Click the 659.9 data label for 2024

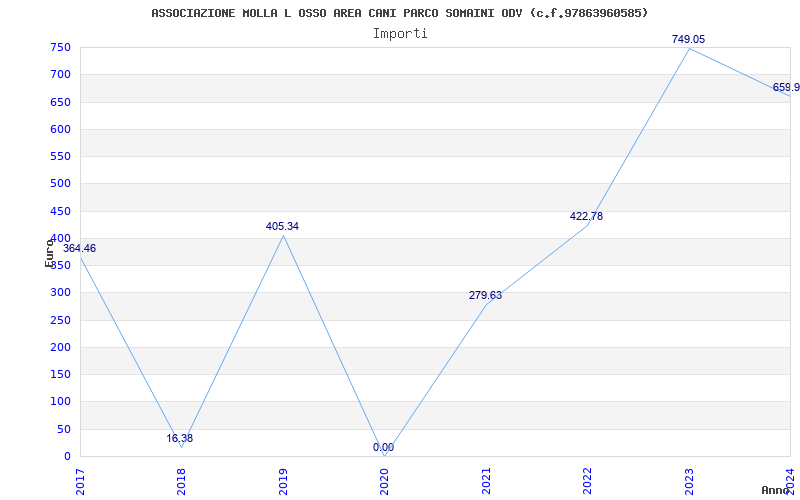pyautogui.click(x=786, y=87)
